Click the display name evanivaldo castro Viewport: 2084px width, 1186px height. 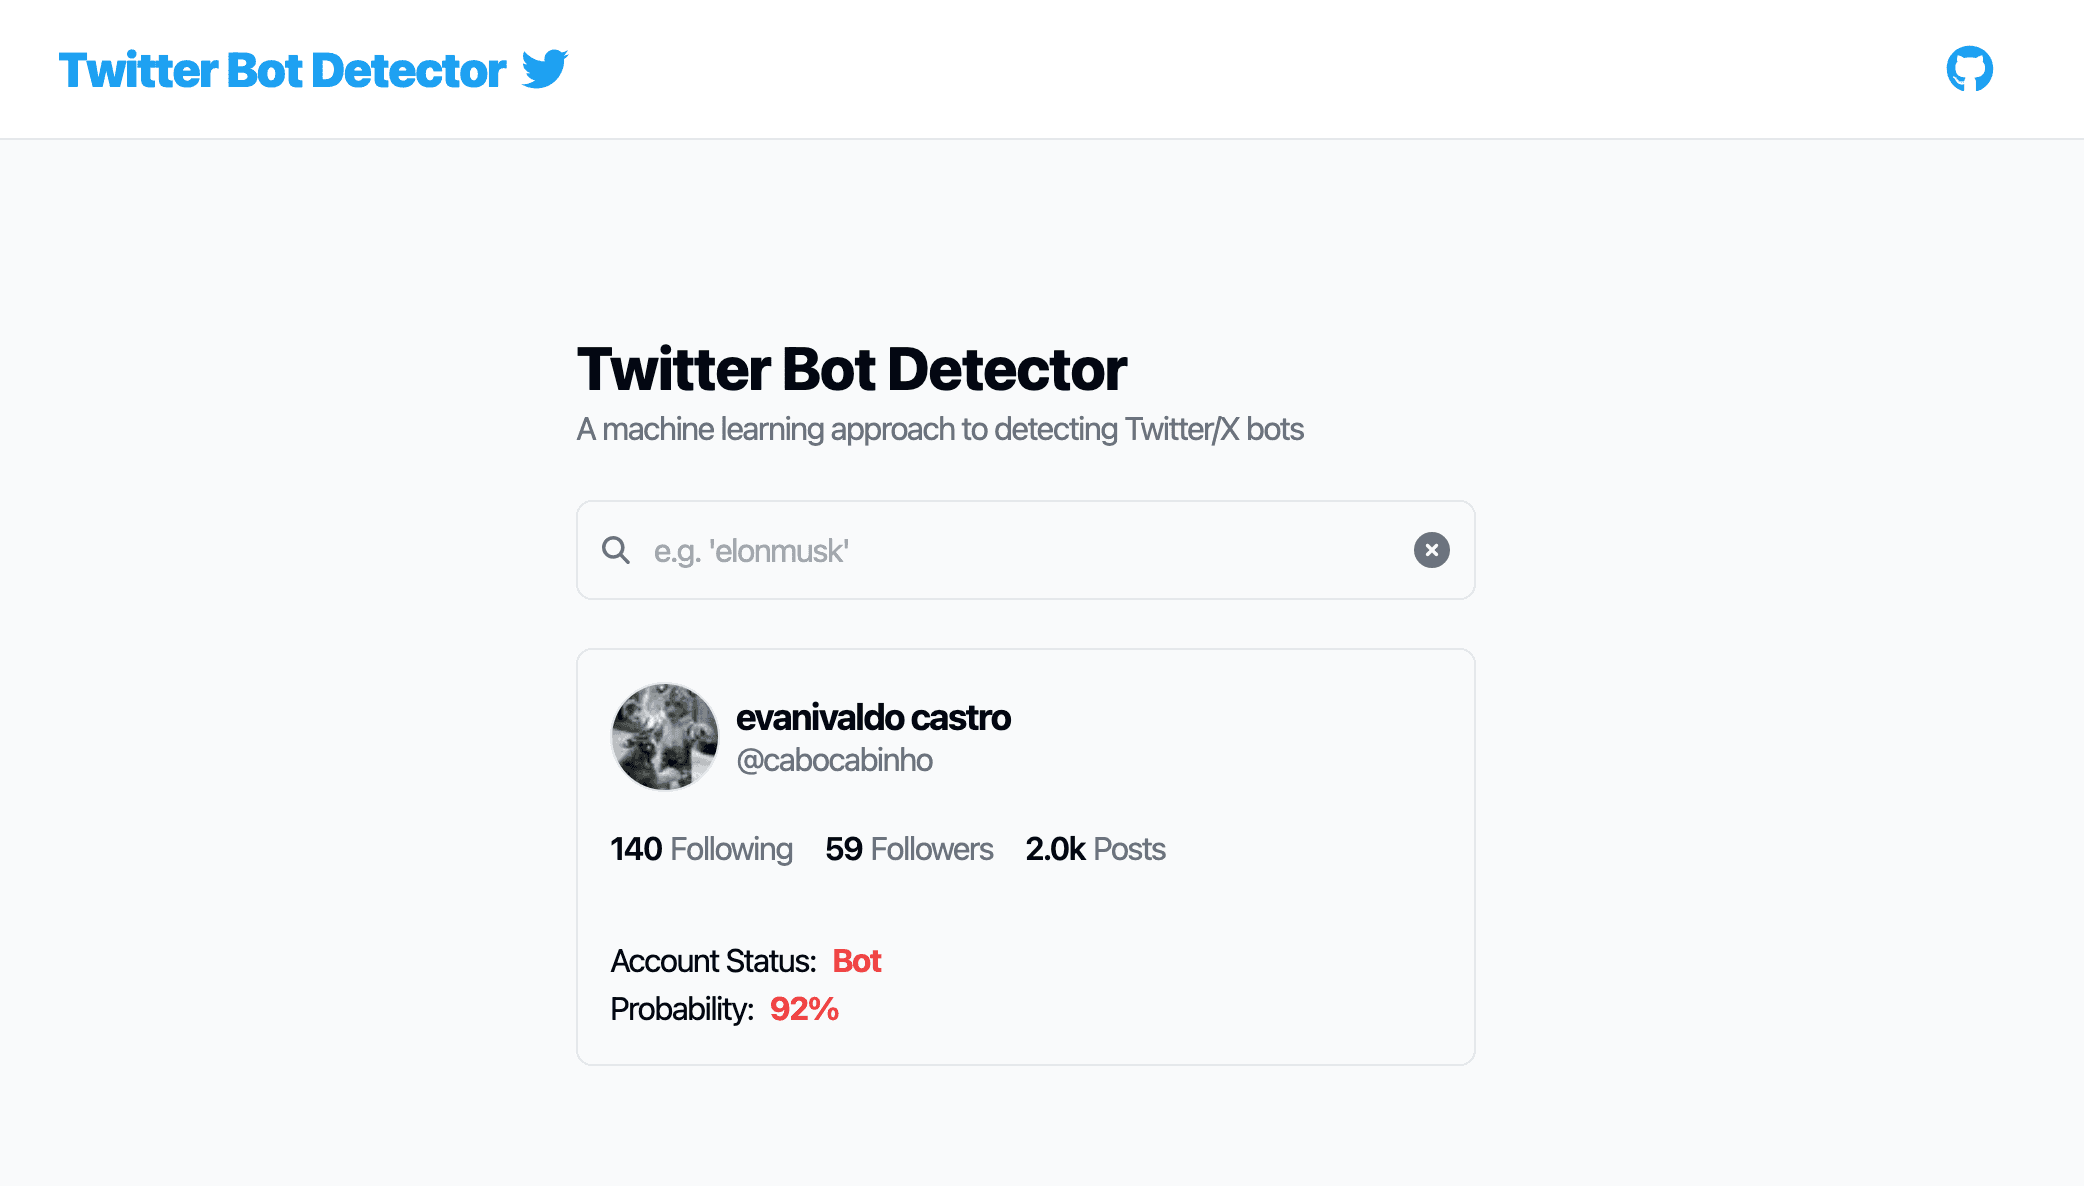click(x=873, y=717)
